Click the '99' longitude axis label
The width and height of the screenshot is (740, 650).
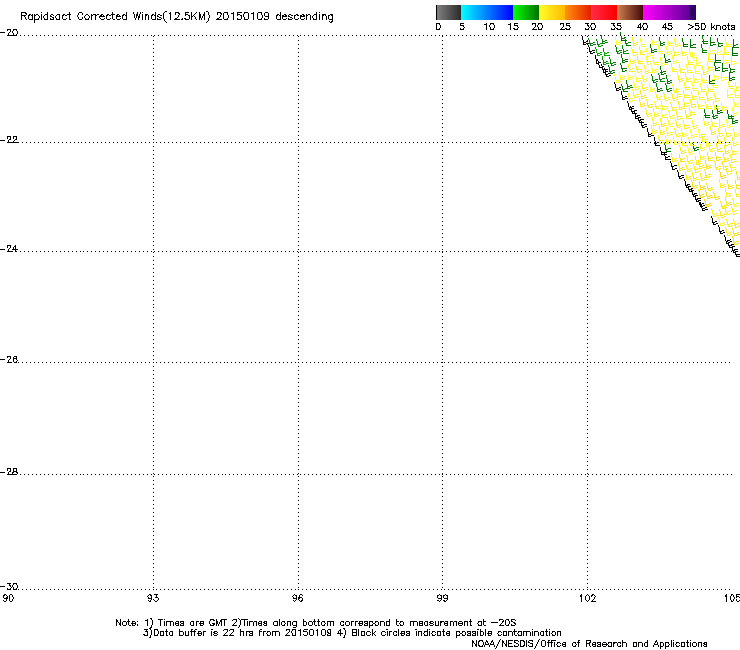[x=442, y=598]
